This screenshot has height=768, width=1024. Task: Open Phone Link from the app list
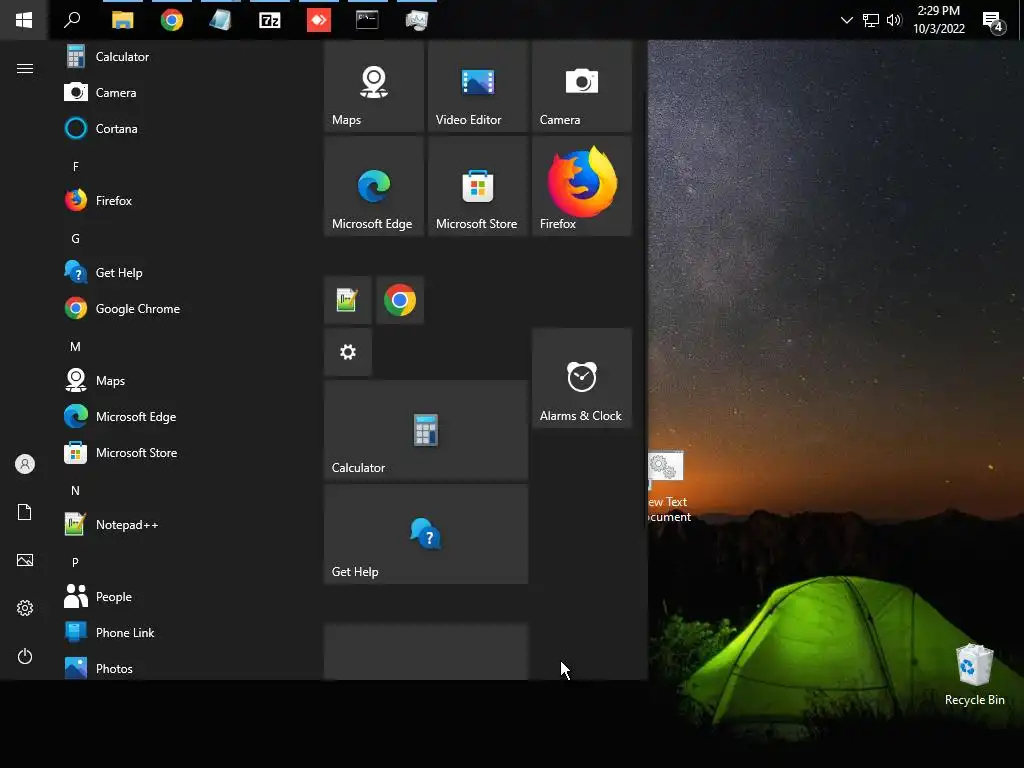click(186, 632)
